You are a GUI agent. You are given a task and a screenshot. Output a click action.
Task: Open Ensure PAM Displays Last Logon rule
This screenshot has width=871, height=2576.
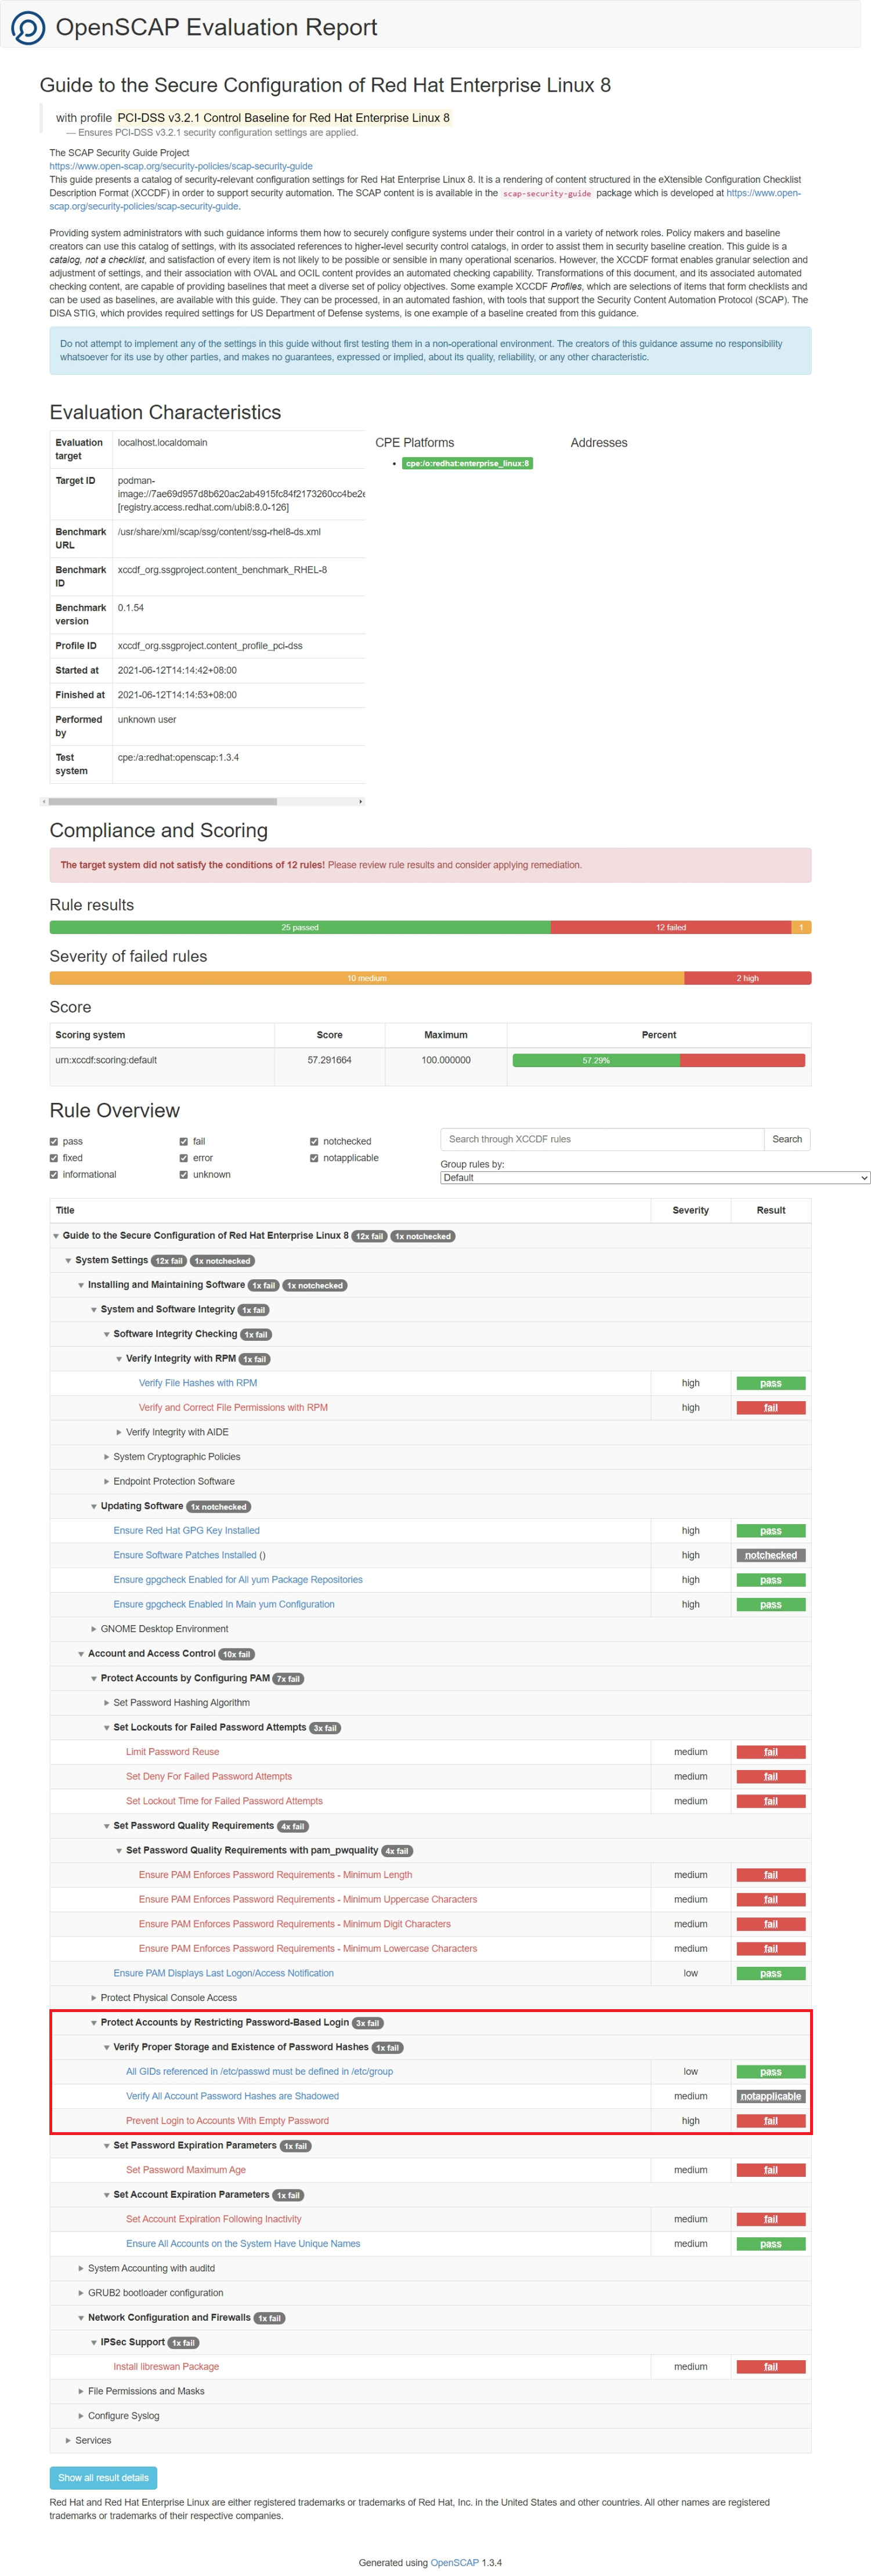pyautogui.click(x=223, y=1973)
